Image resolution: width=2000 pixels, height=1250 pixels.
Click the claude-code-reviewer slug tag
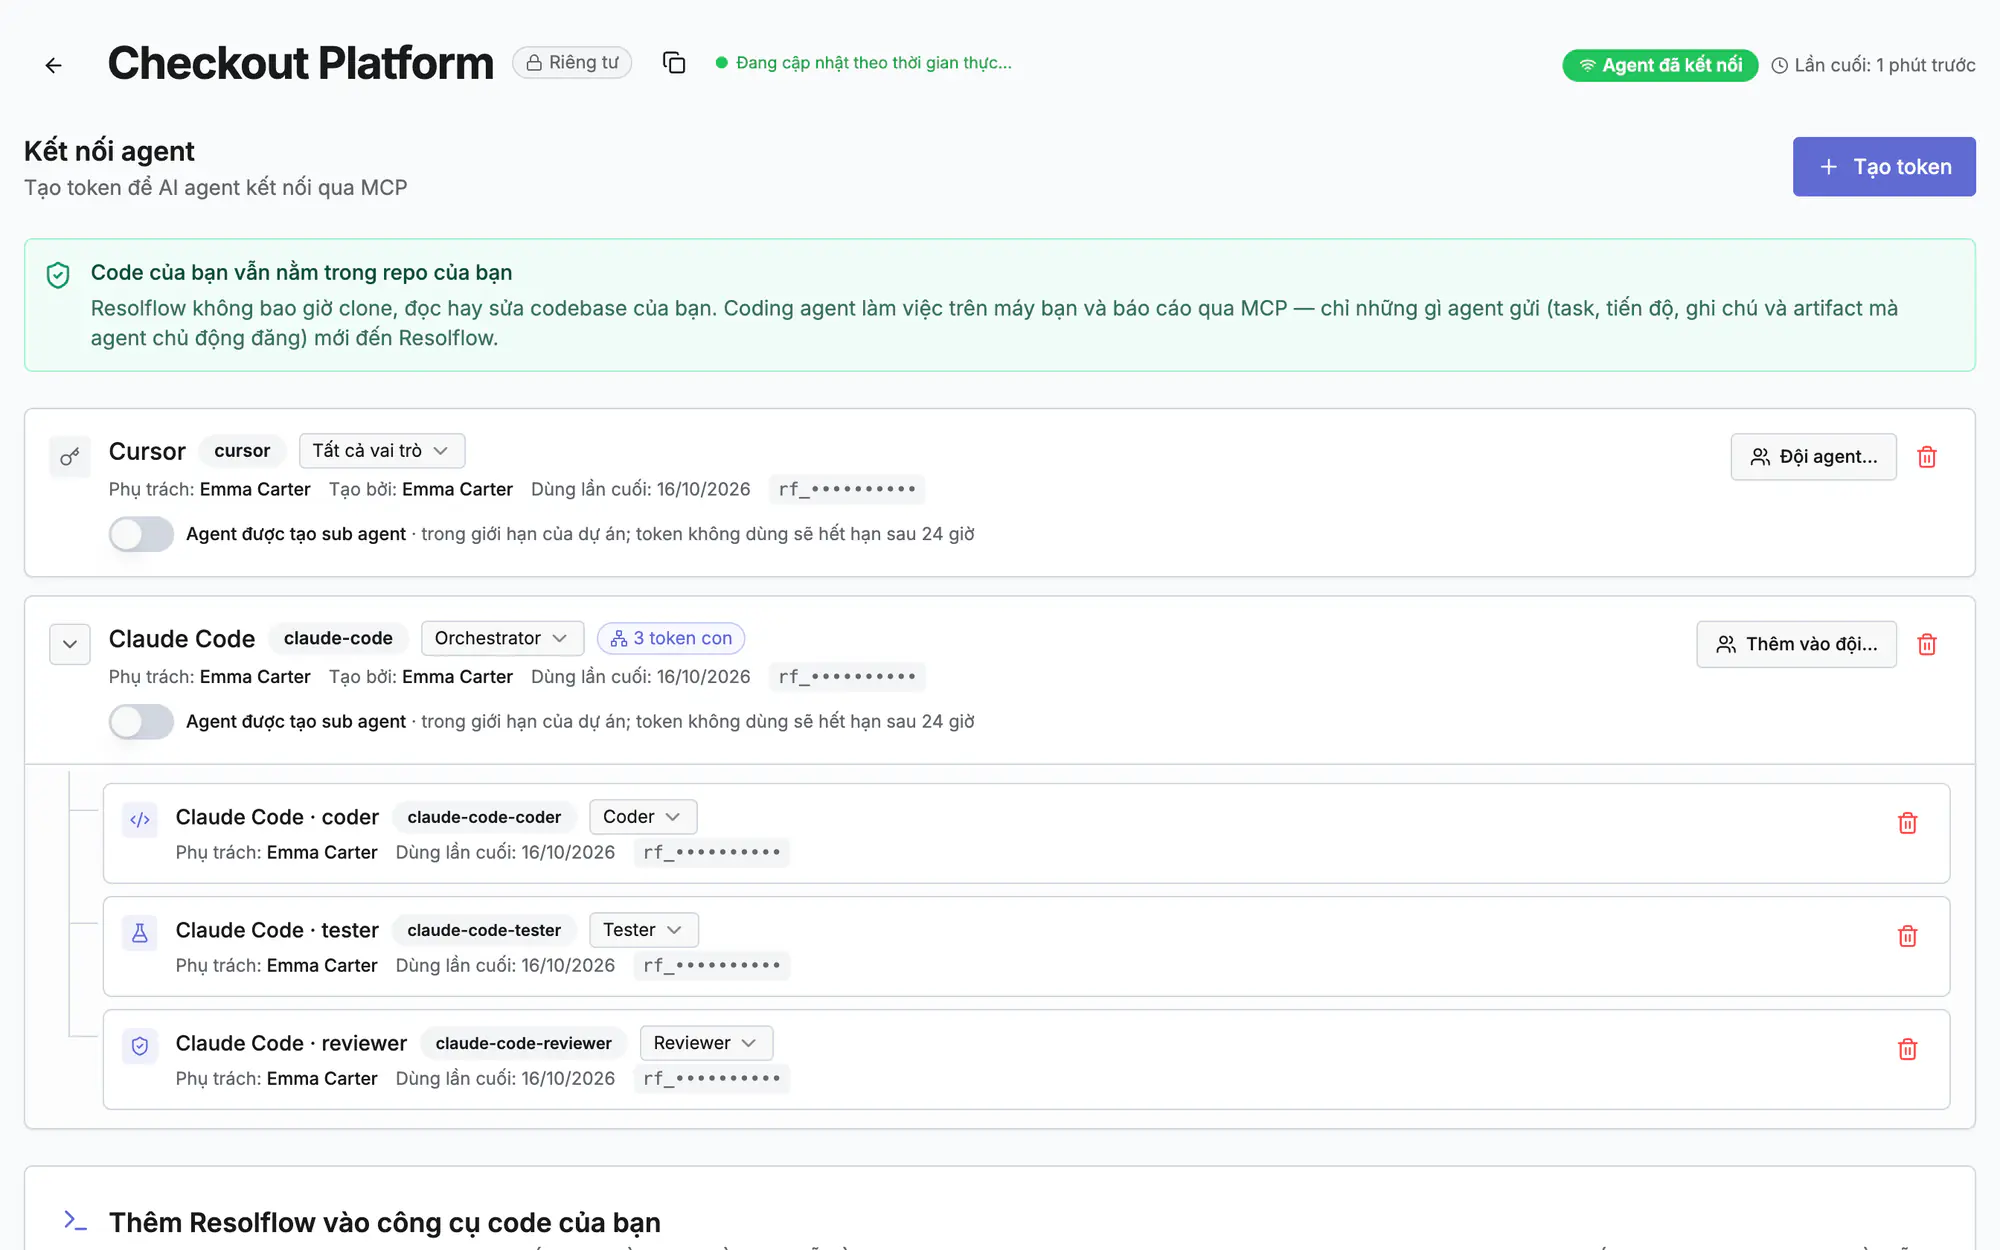tap(523, 1043)
